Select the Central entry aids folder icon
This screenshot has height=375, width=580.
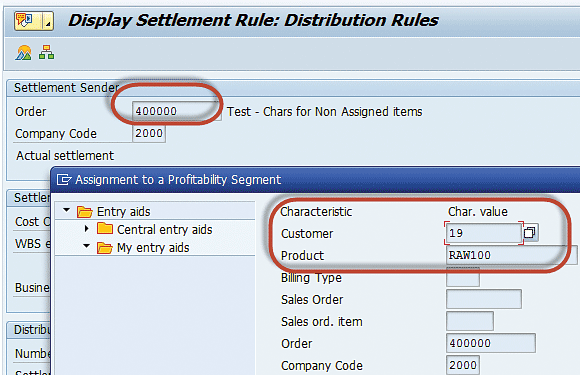pyautogui.click(x=105, y=229)
